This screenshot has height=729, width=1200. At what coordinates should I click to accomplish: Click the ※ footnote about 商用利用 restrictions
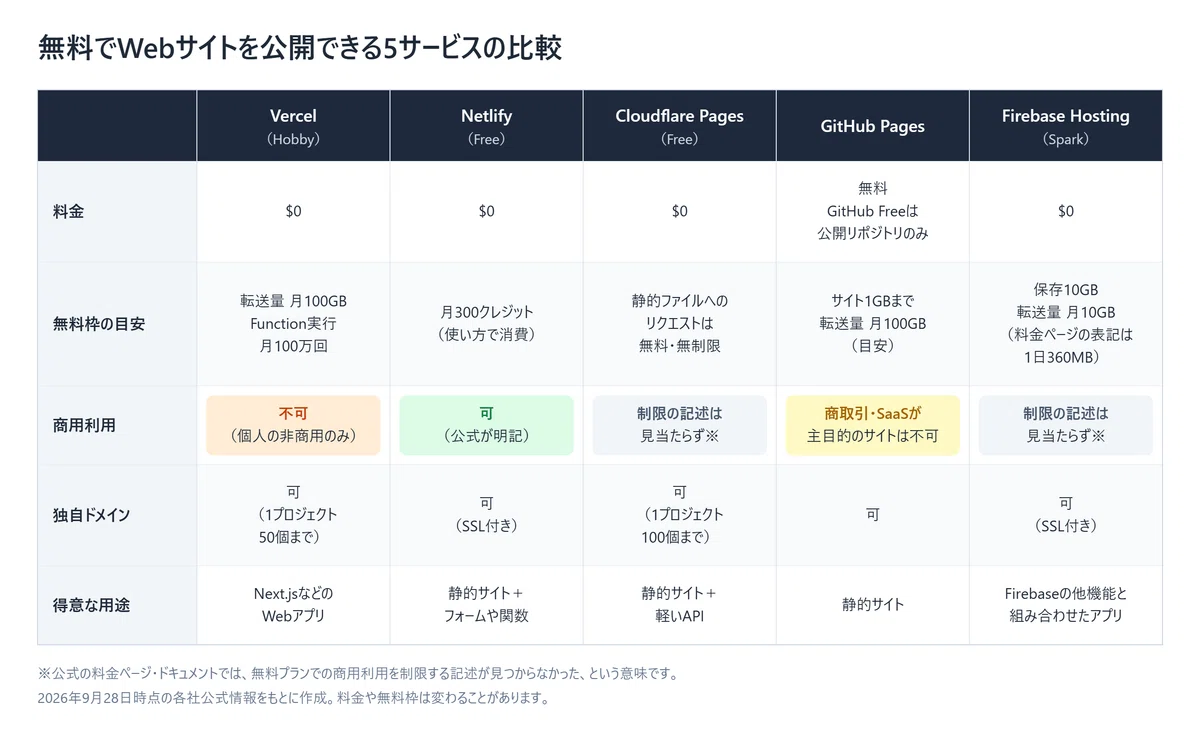click(358, 674)
